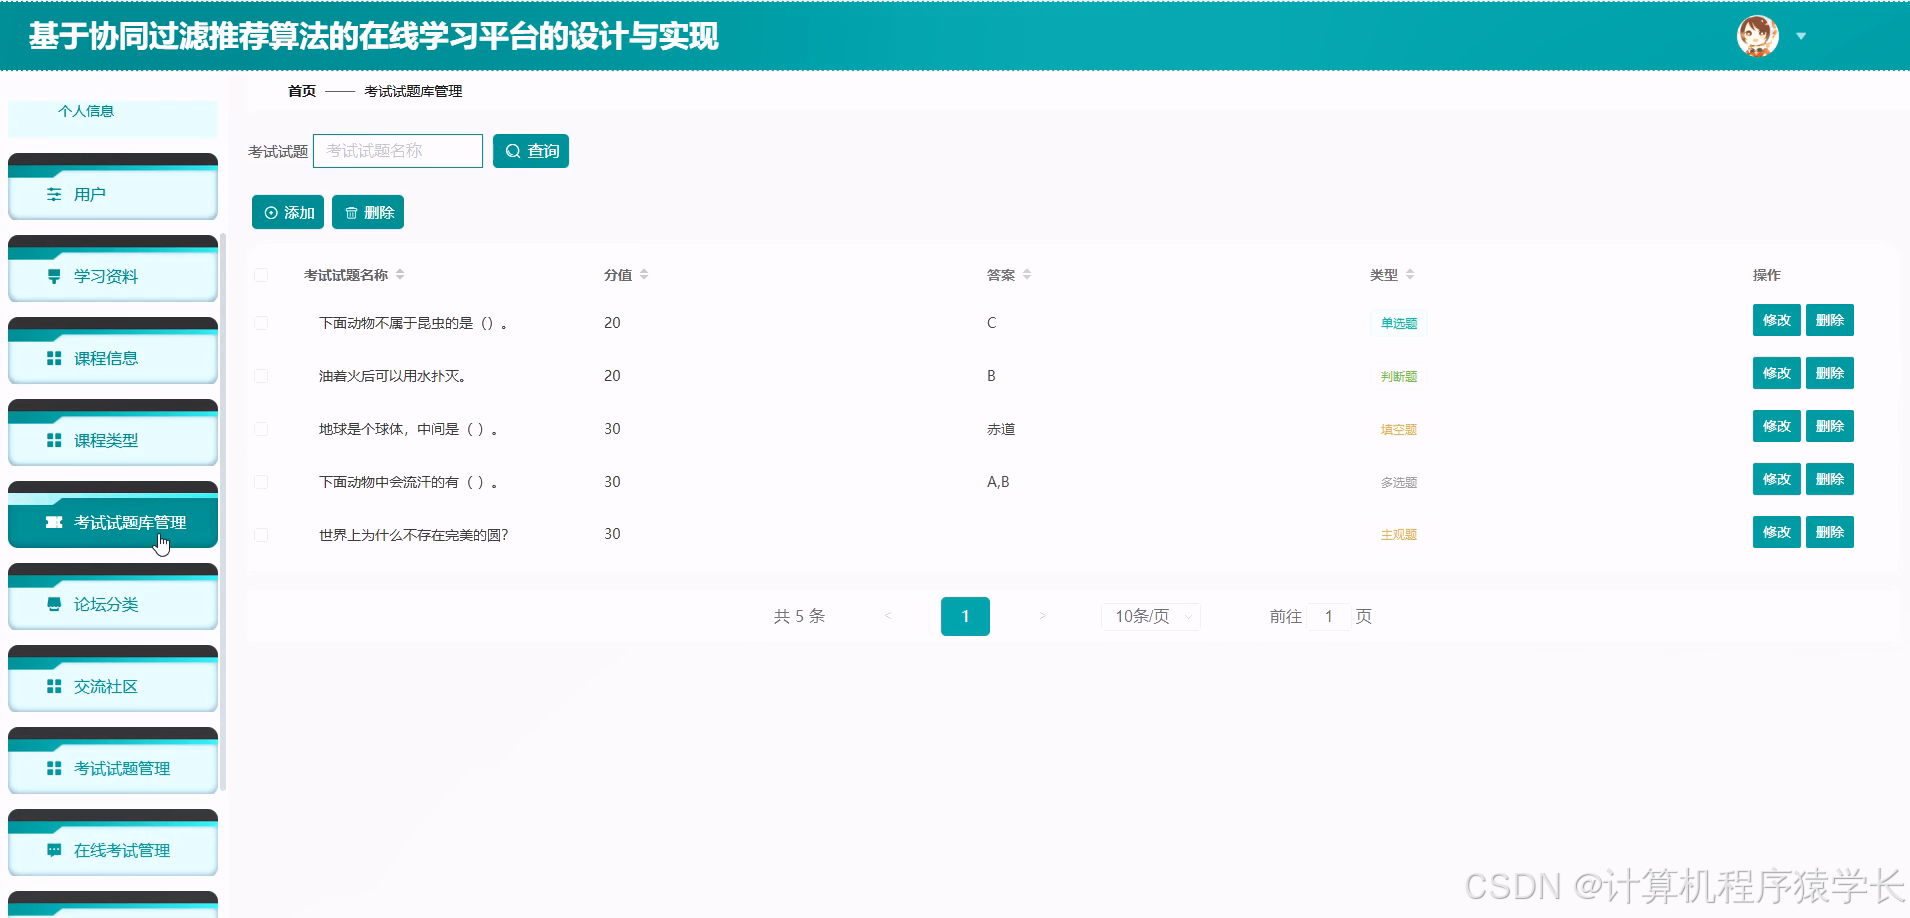
Task: Click the trash icon on the 删除 button
Action: coord(351,212)
